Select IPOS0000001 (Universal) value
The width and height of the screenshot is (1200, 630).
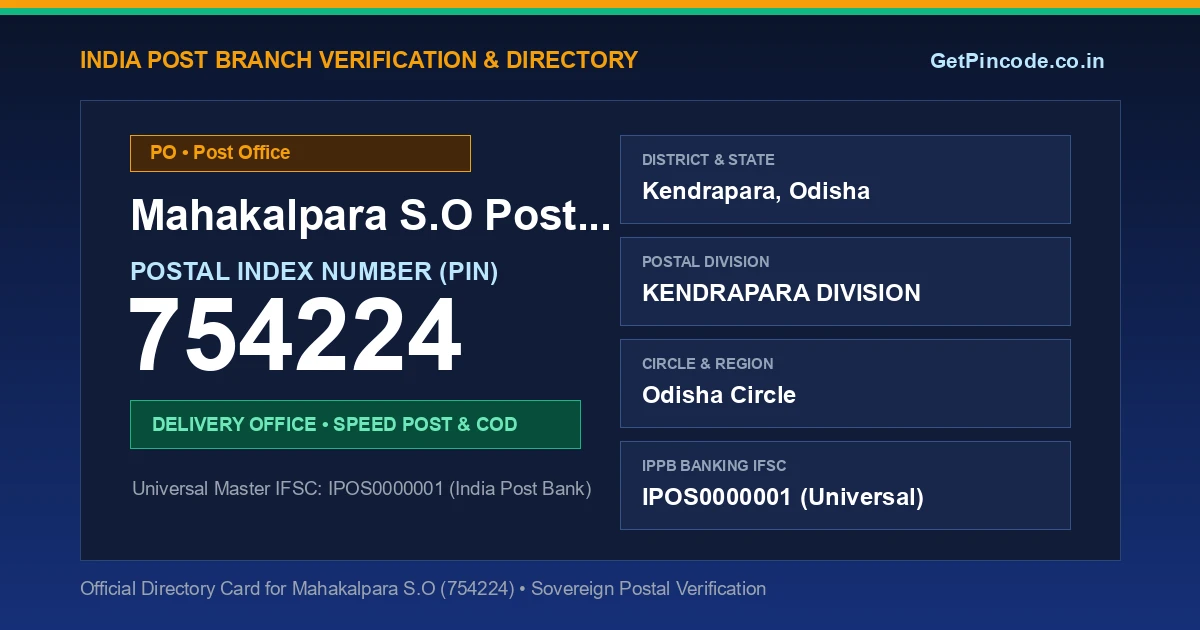[x=783, y=497]
